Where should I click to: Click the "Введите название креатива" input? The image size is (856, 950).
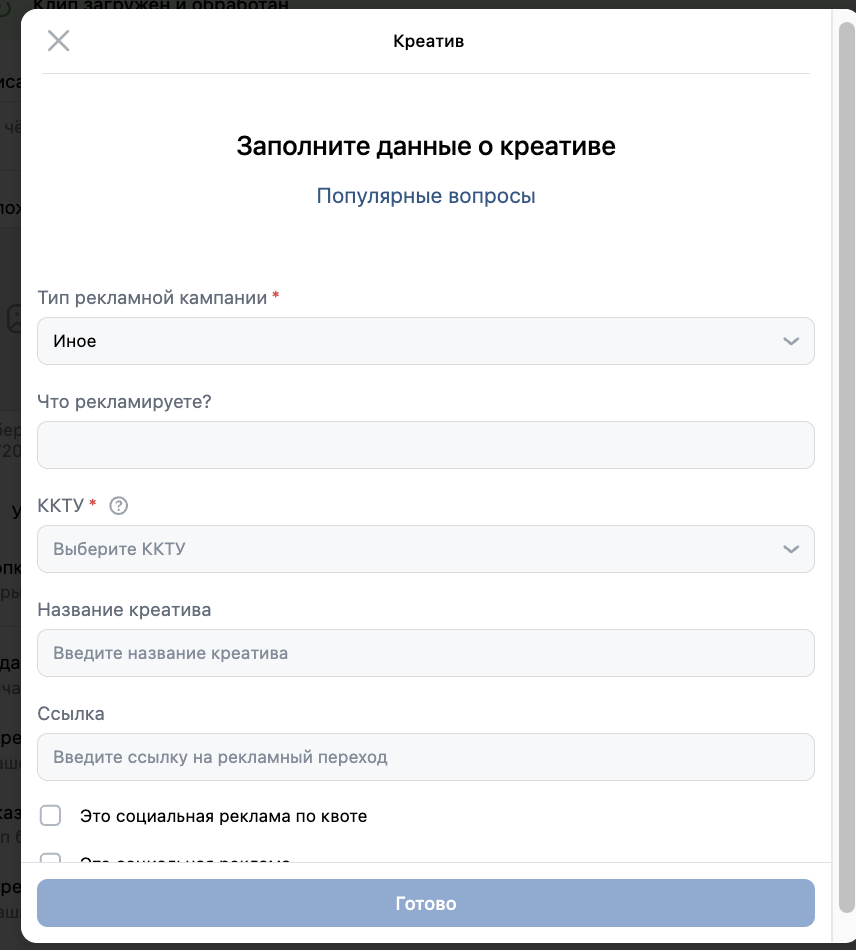coord(426,653)
